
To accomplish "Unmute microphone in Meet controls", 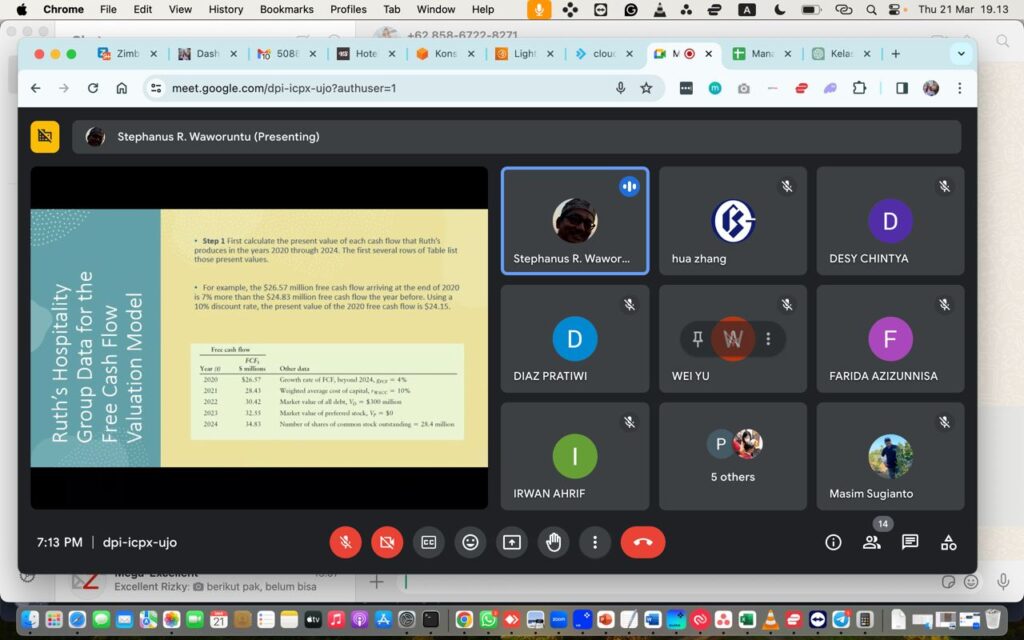I will coord(345,542).
